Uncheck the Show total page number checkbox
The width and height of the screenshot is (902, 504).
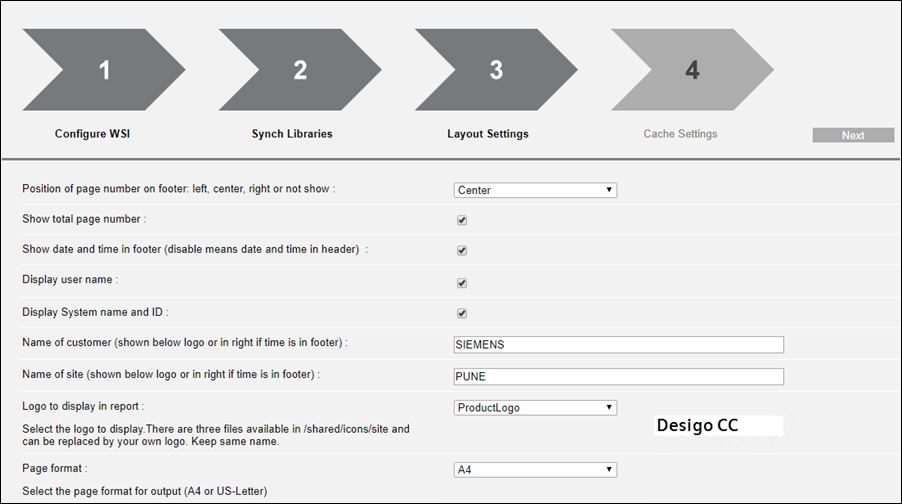click(462, 220)
